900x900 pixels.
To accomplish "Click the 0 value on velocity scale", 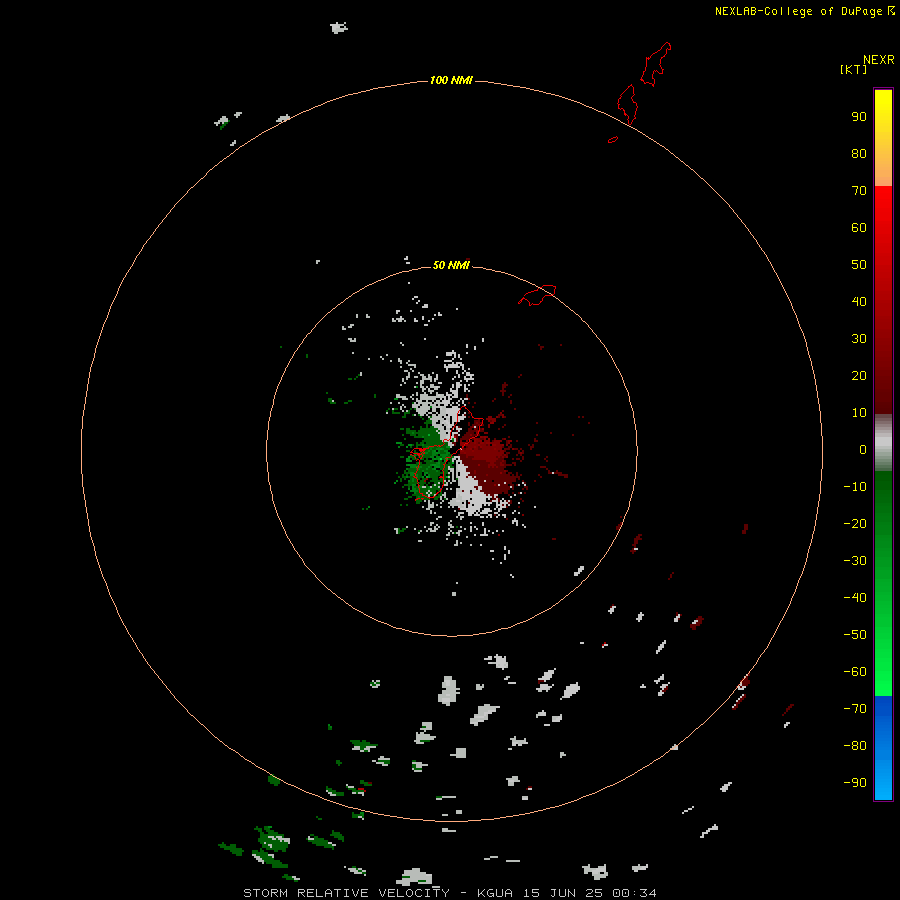I will point(863,449).
